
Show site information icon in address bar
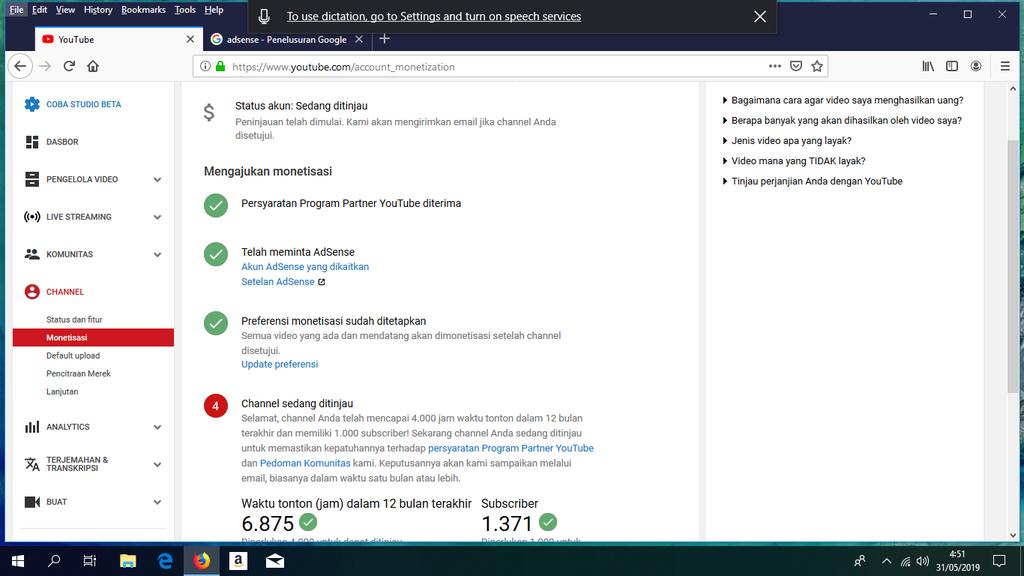(205, 66)
